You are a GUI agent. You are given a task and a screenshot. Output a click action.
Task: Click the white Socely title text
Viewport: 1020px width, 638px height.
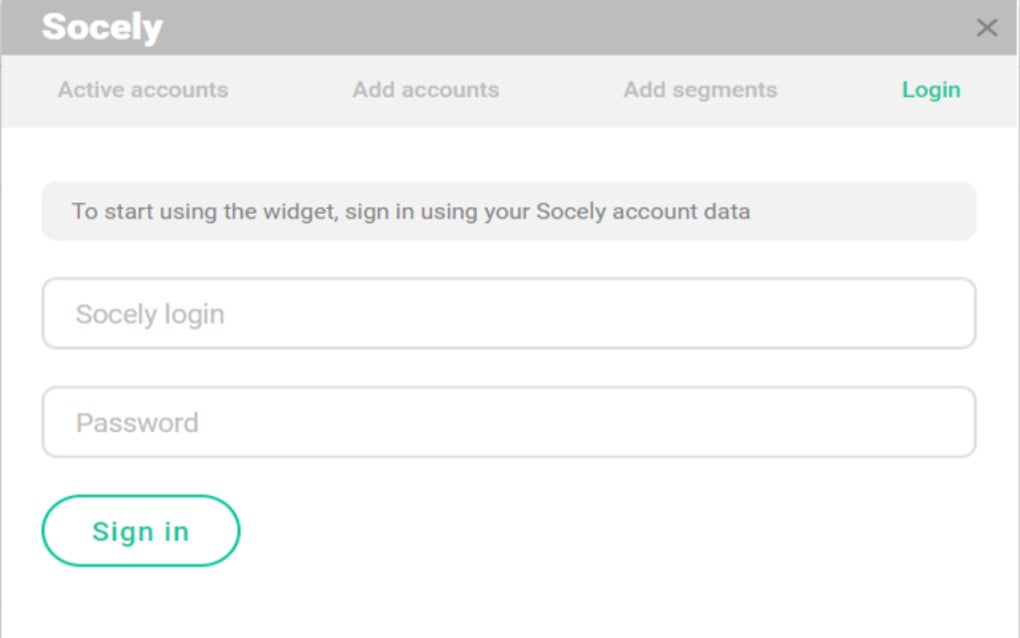pyautogui.click(x=102, y=27)
